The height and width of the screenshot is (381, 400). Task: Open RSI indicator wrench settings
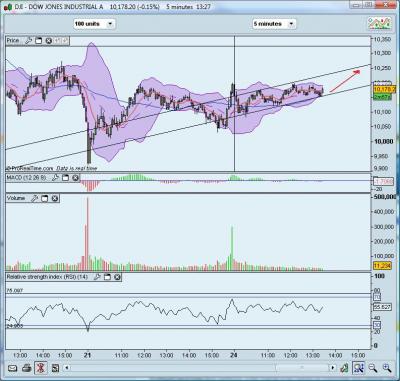pyautogui.click(x=97, y=277)
